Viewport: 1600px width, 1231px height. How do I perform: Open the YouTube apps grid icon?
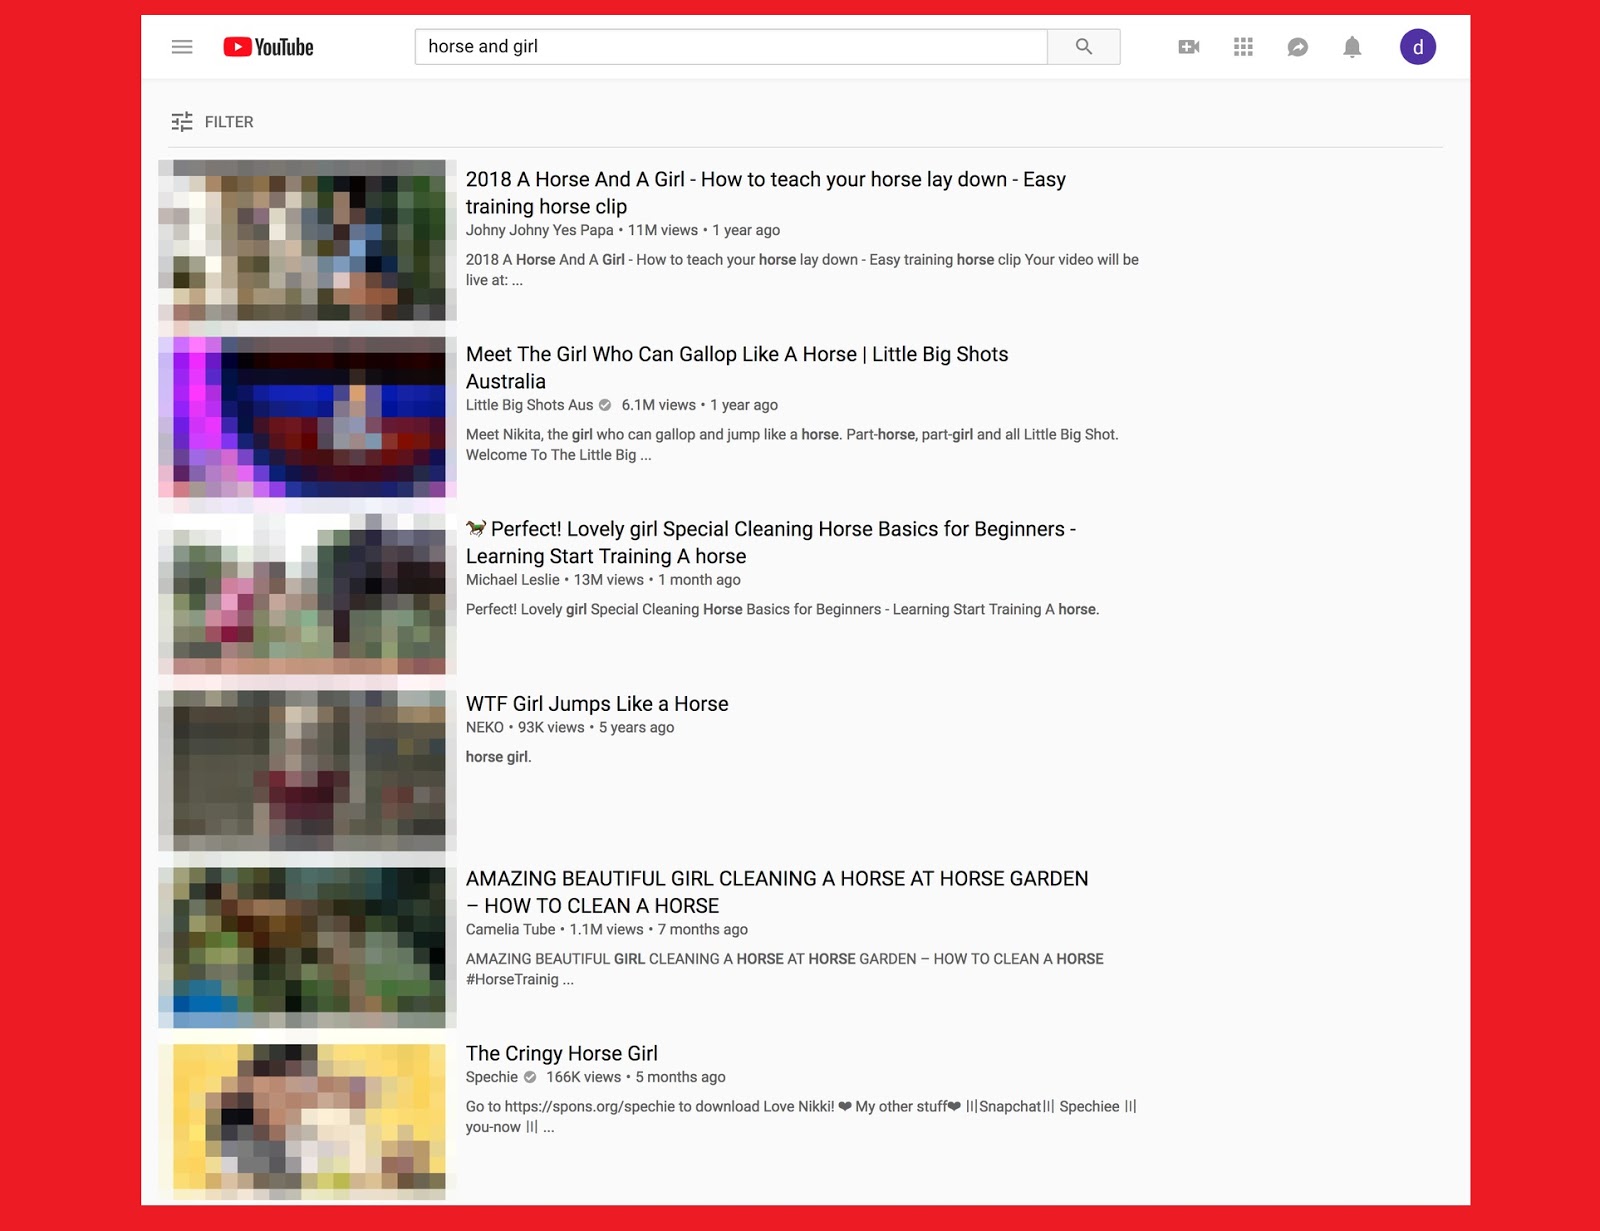1243,47
